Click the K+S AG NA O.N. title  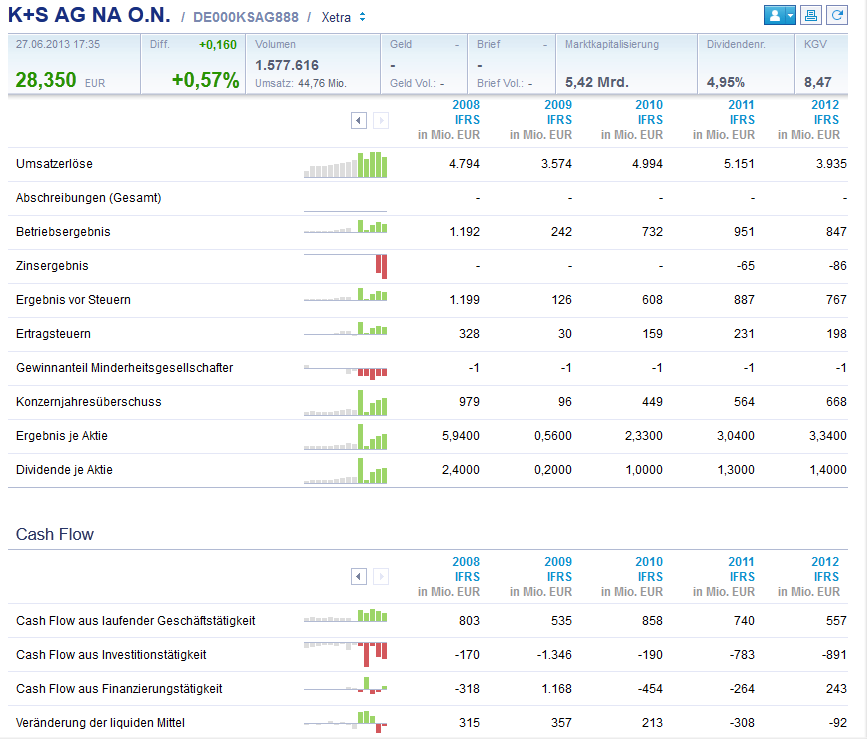coord(89,15)
